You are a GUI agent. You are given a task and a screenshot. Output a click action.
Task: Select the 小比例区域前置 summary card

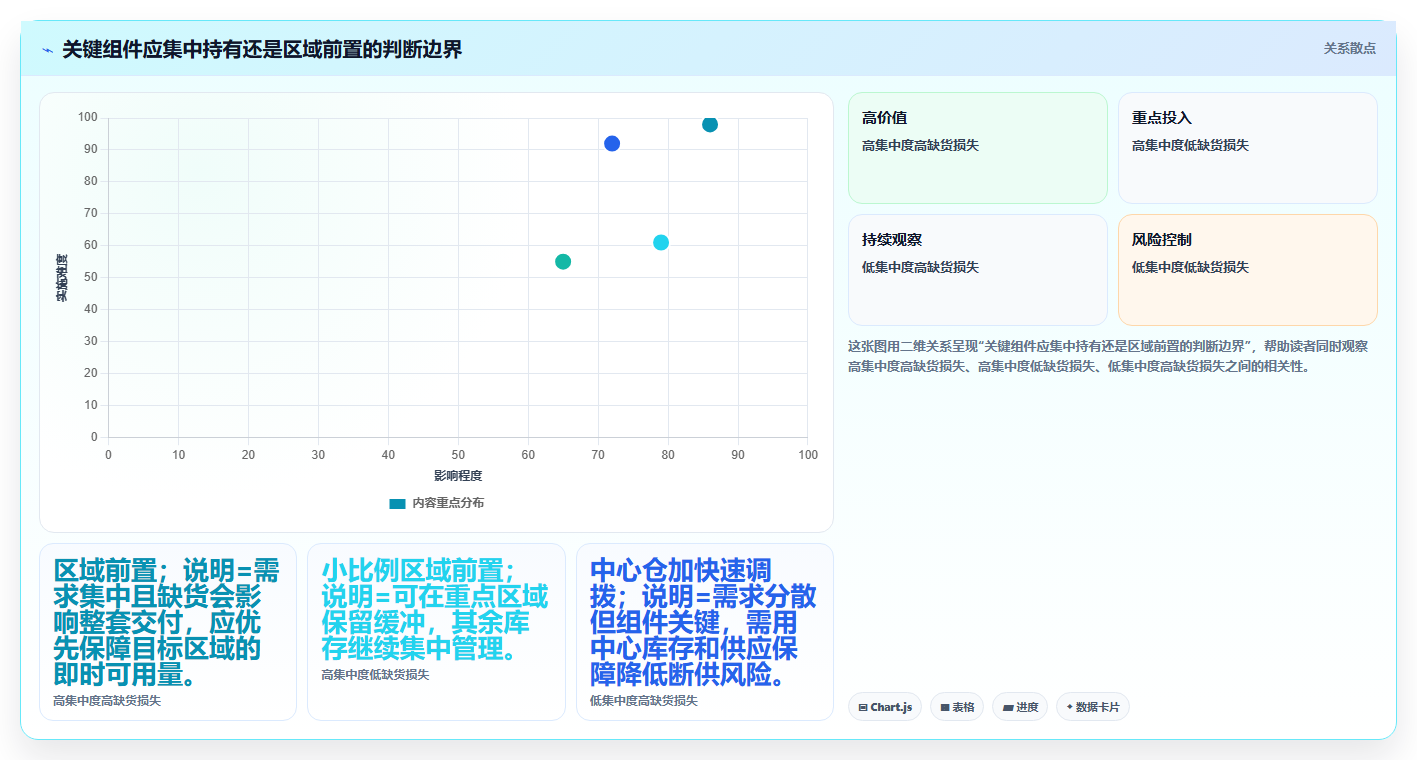point(436,632)
